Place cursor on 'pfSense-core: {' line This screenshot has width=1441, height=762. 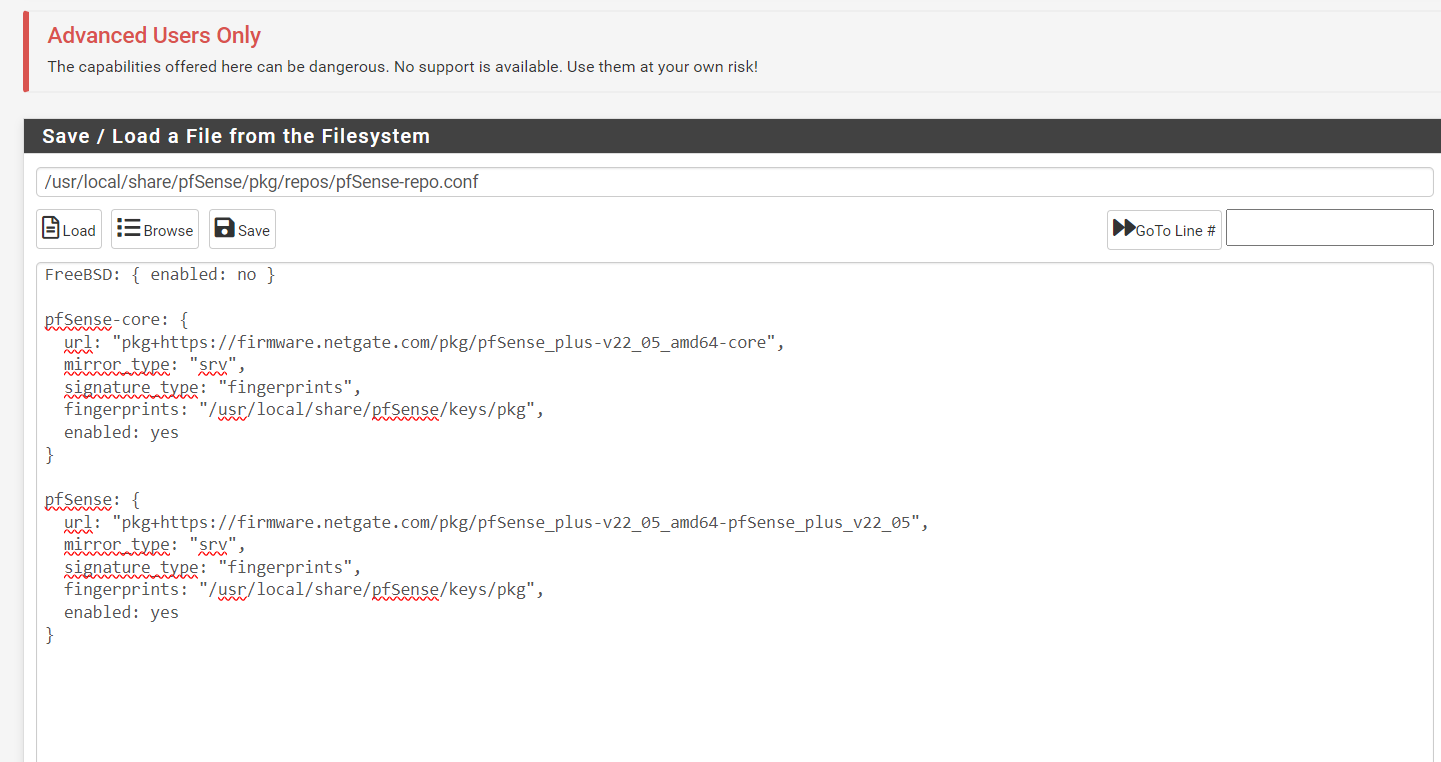[x=117, y=320]
